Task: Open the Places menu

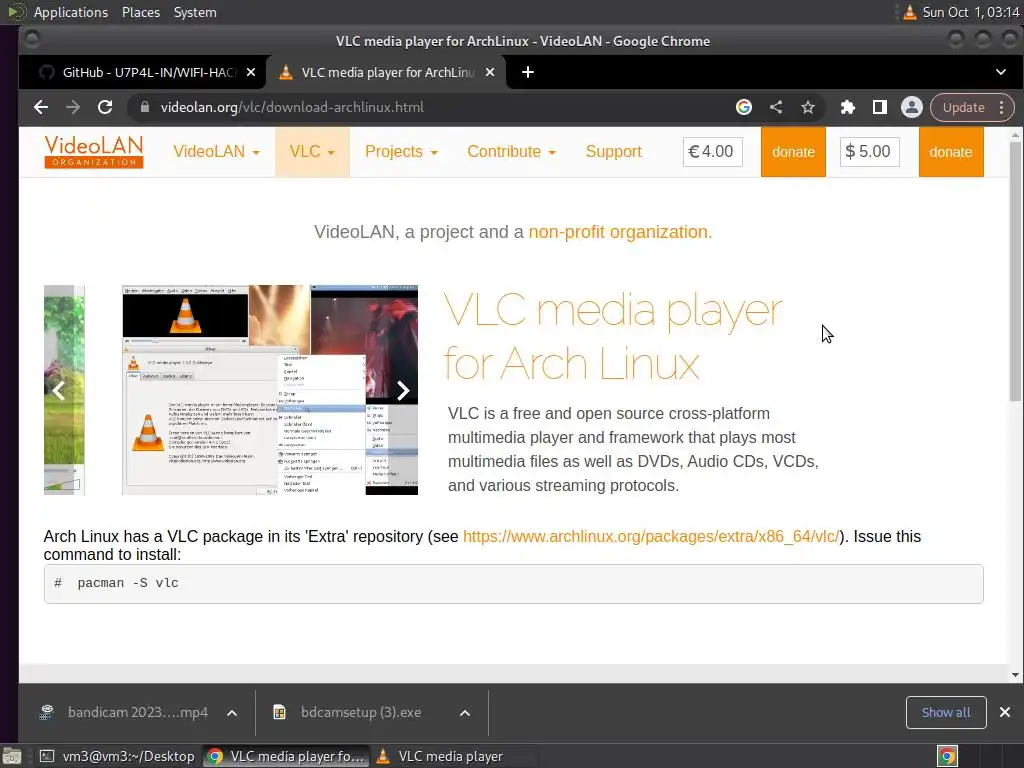Action: point(140,12)
